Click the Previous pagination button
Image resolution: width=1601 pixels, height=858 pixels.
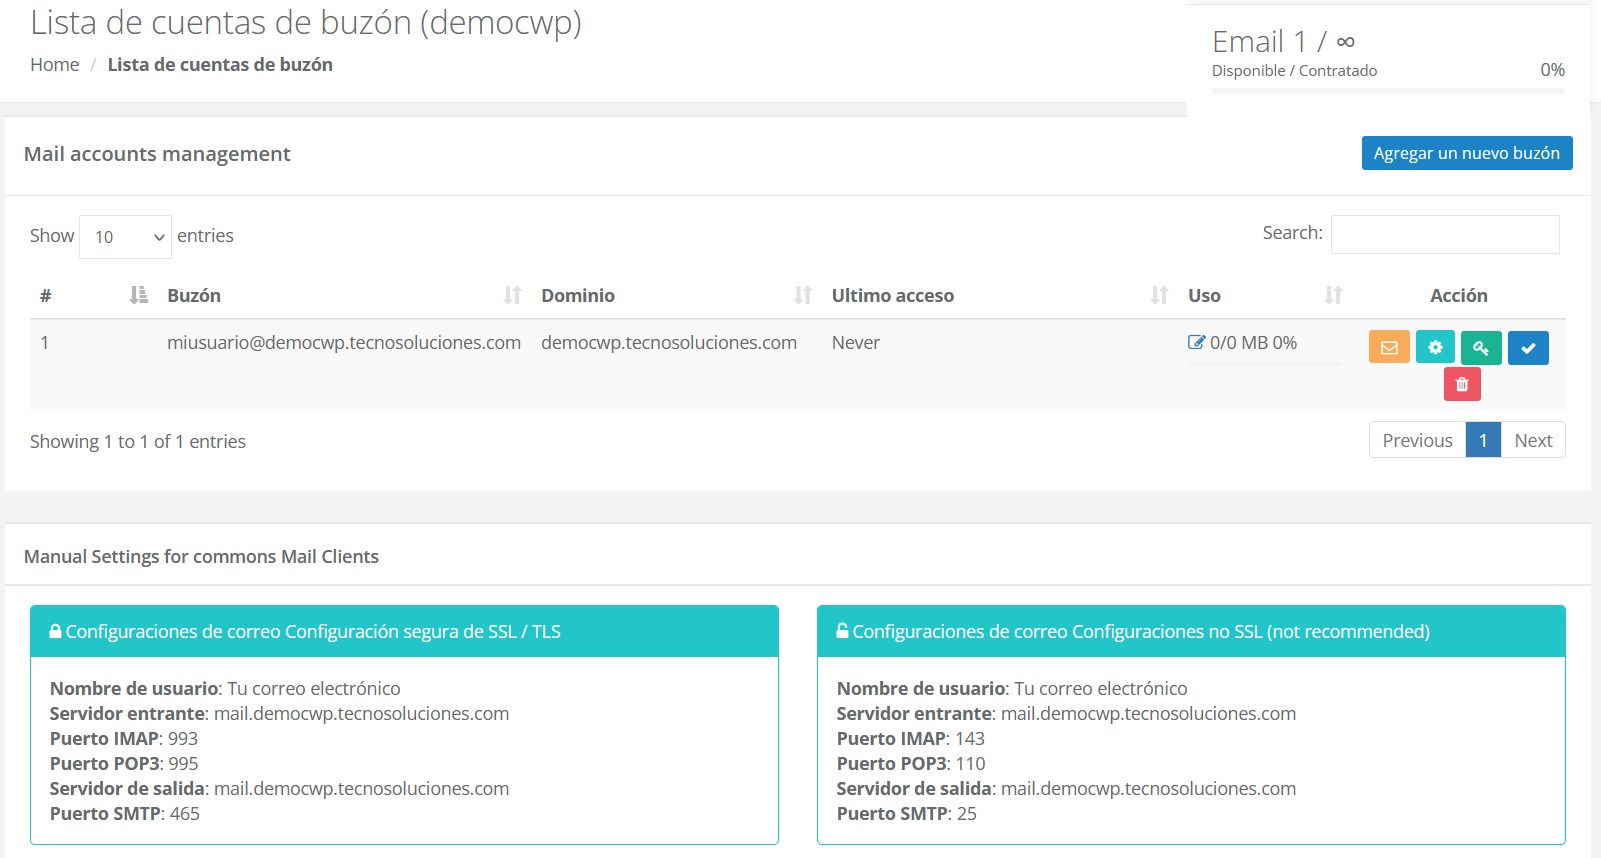click(x=1417, y=440)
